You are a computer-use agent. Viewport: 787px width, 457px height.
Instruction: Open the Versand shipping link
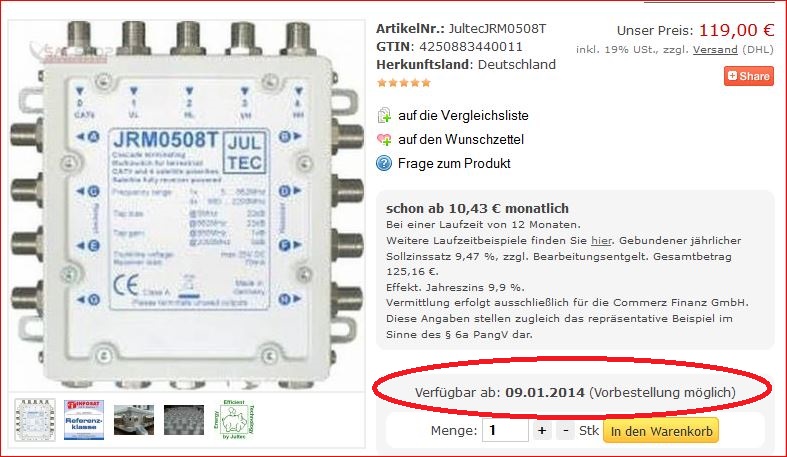[715, 50]
